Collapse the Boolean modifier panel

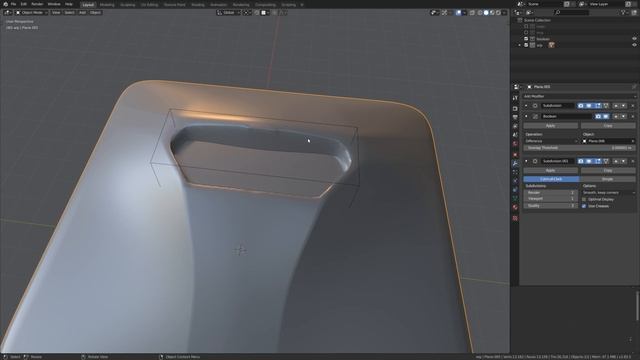[x=526, y=116]
